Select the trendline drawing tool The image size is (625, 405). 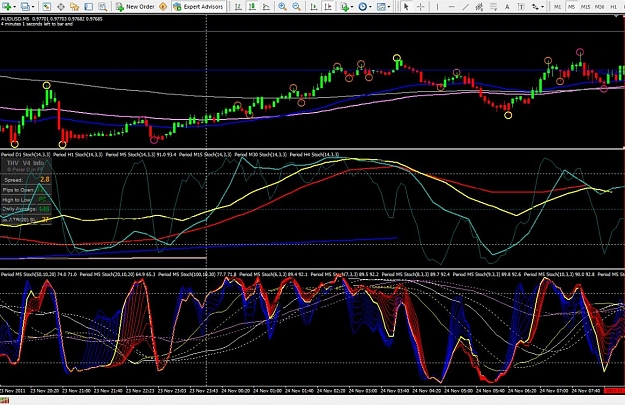coord(465,6)
